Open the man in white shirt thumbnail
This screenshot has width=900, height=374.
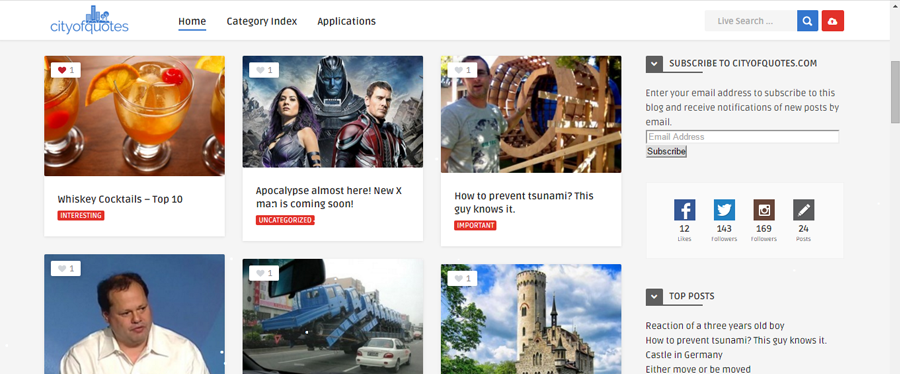(134, 314)
